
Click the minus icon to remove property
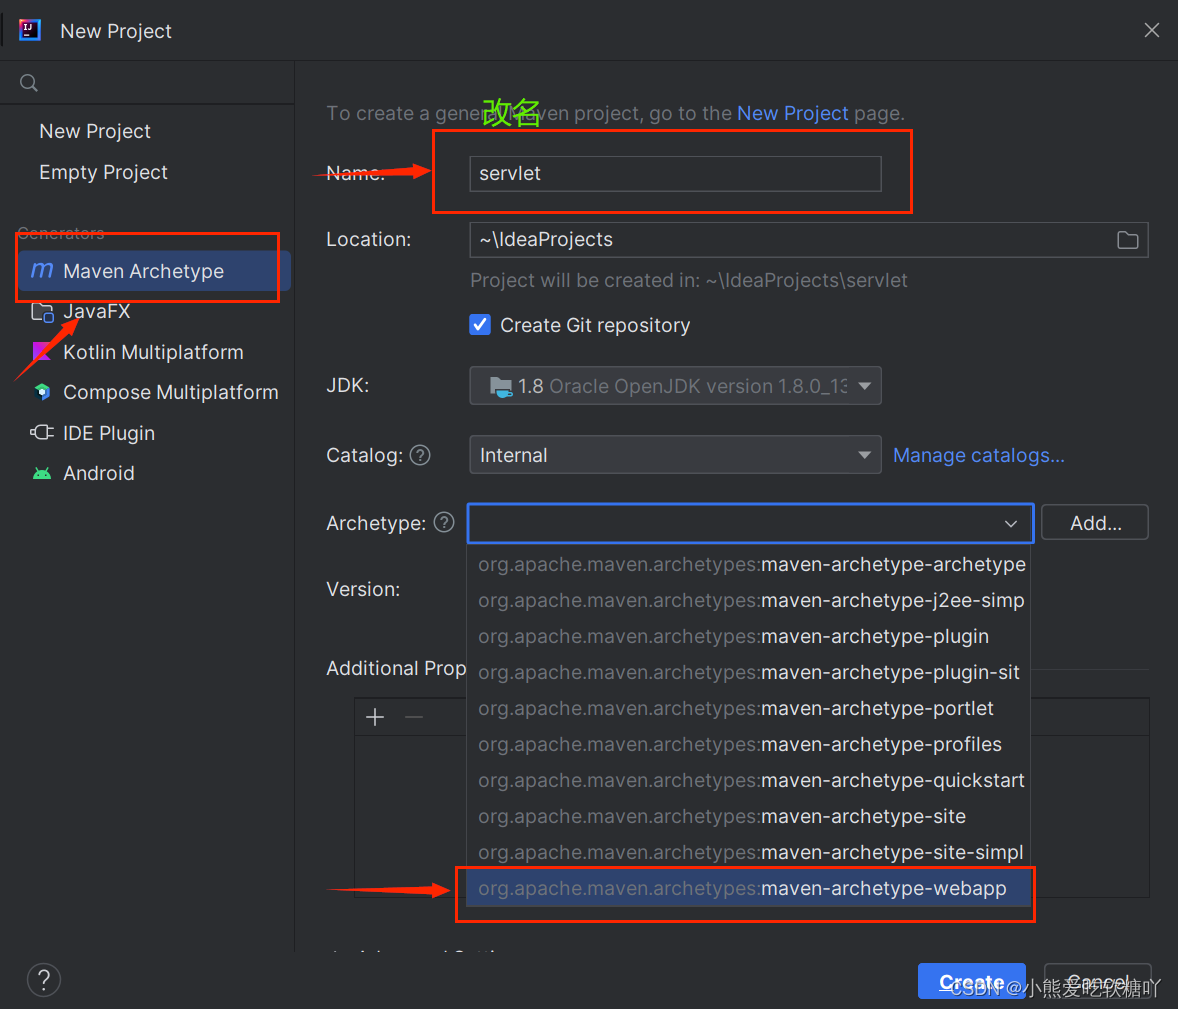coord(414,717)
